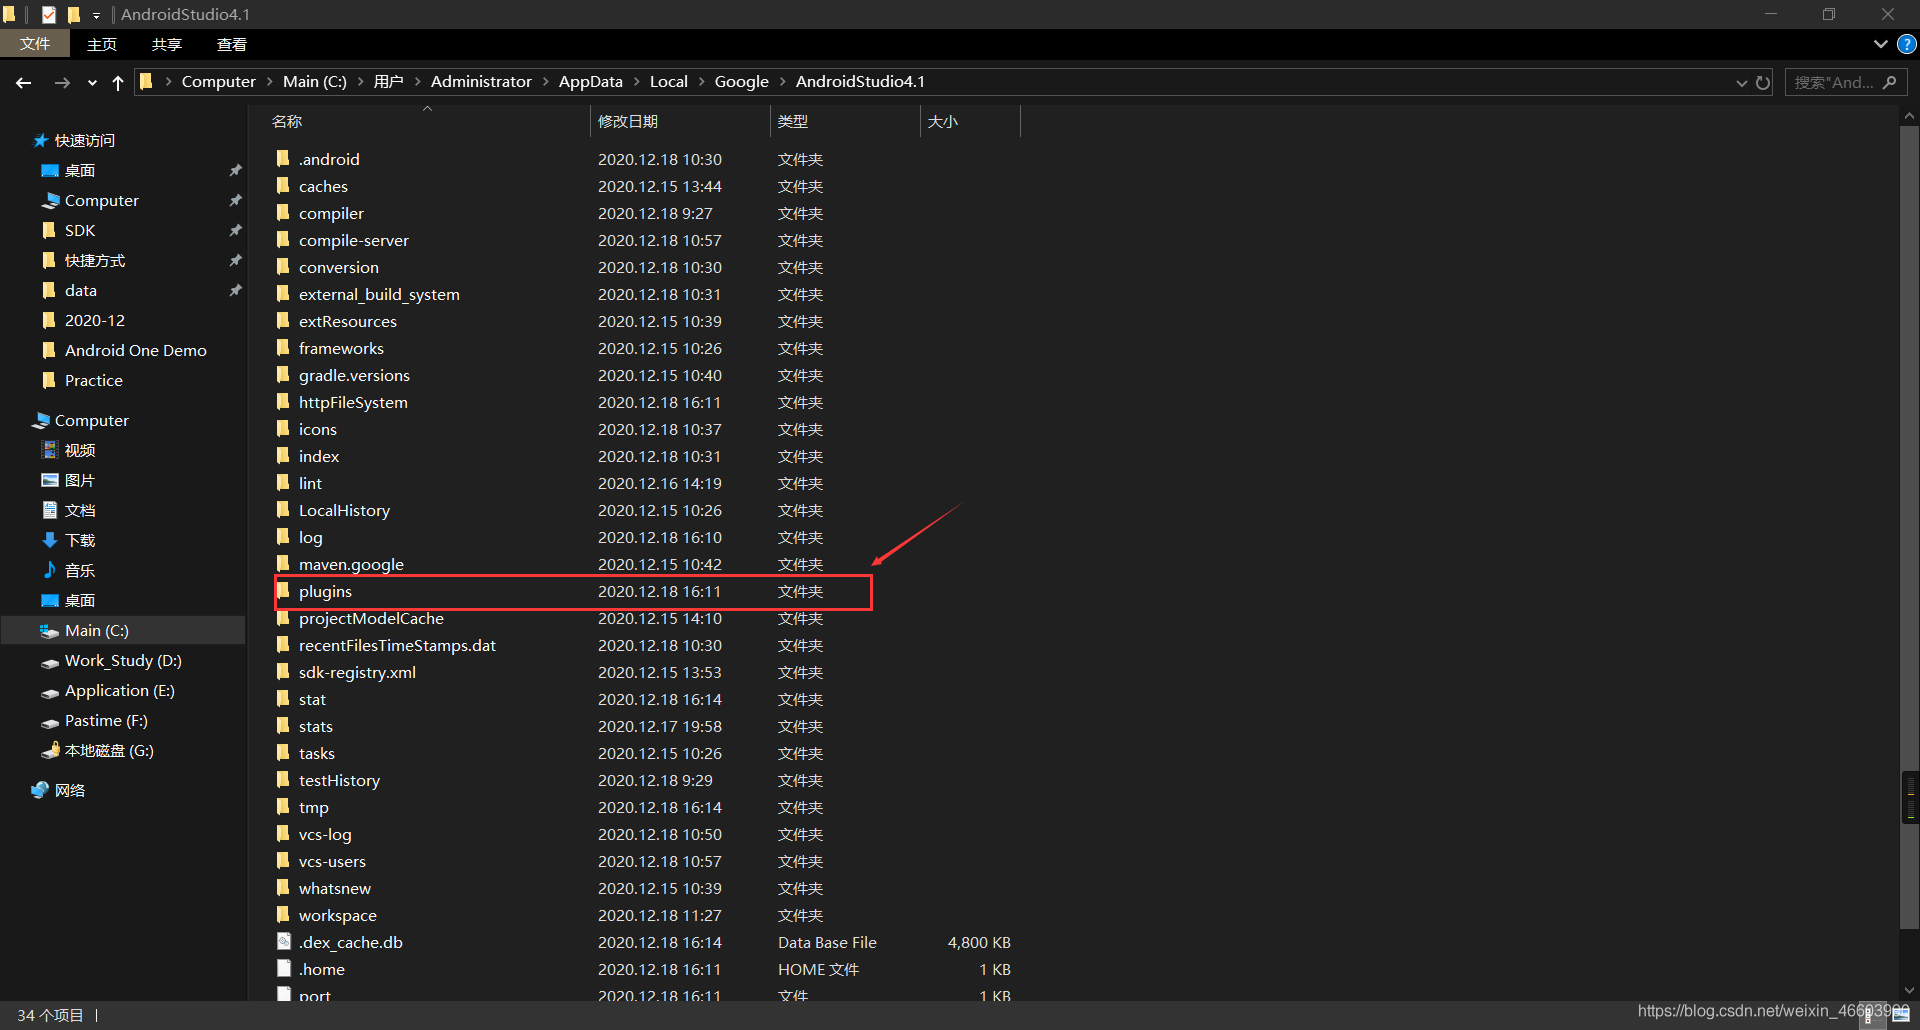Select the .android folder icon

283,158
